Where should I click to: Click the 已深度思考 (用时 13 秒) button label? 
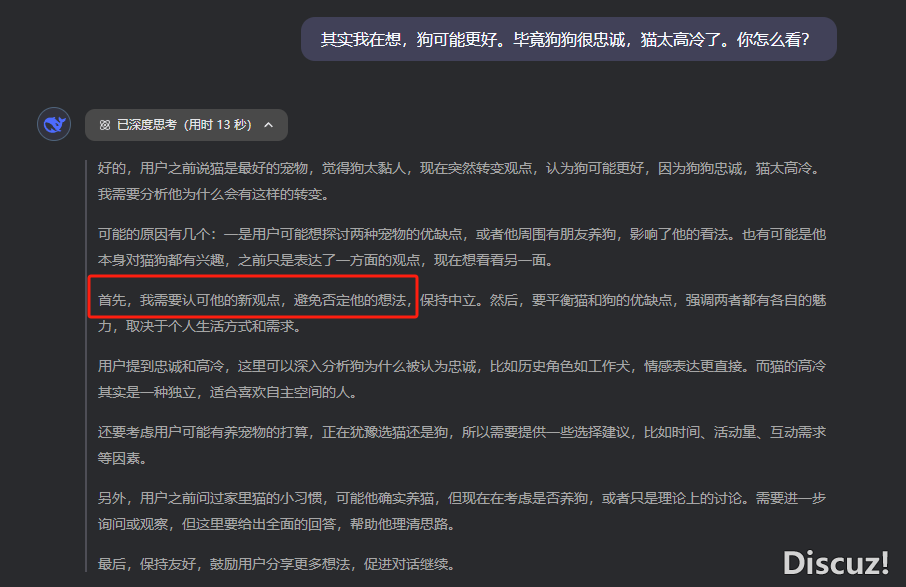(x=184, y=125)
